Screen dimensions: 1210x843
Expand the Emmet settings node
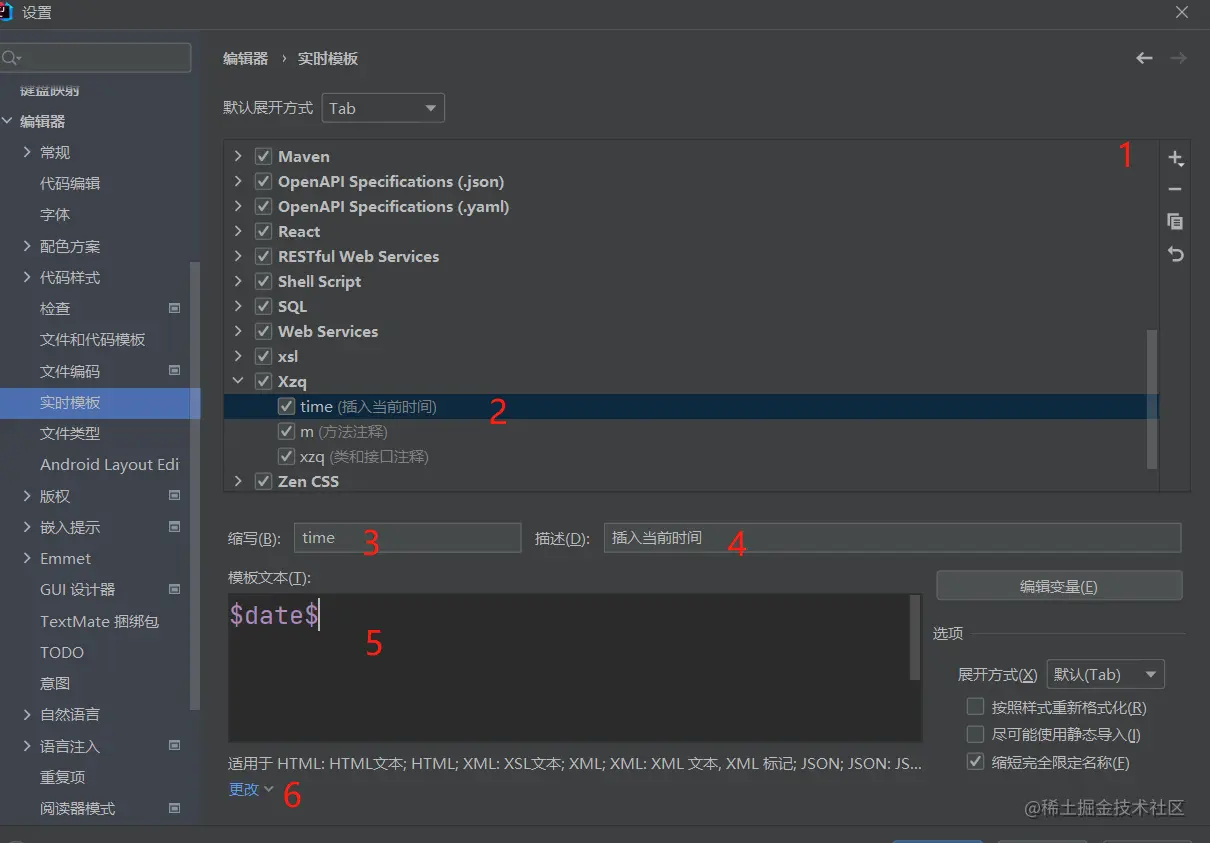[27, 558]
